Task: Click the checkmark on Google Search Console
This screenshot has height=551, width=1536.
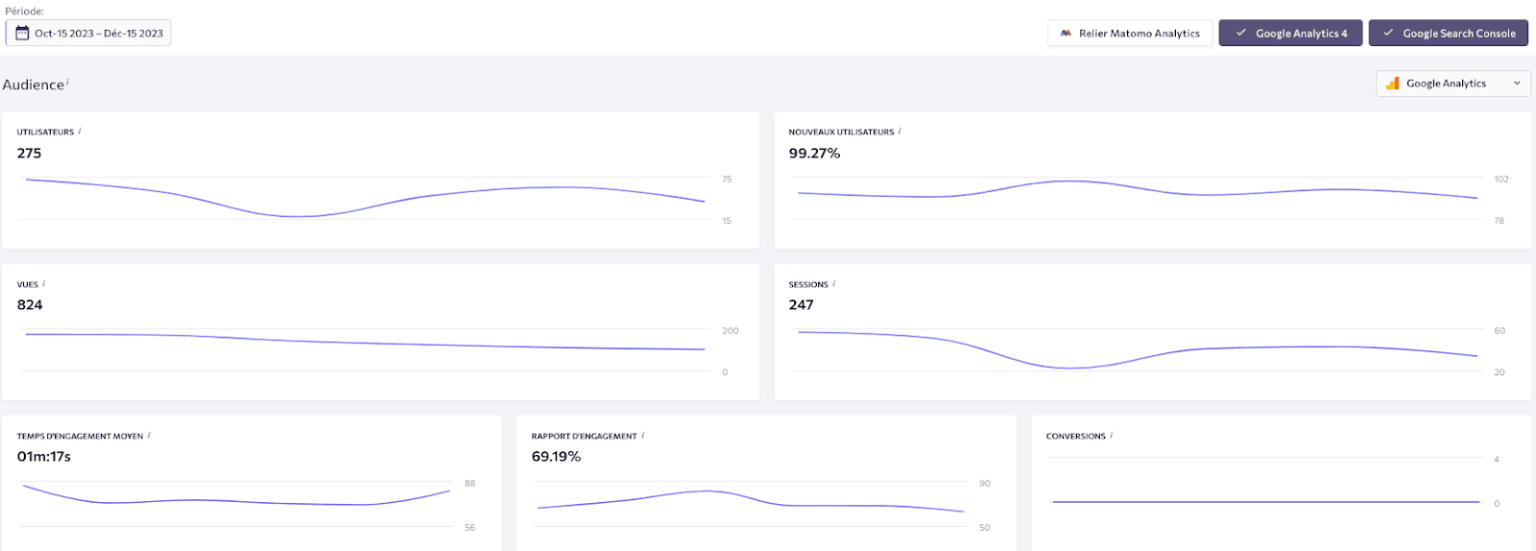Action: pos(1388,33)
